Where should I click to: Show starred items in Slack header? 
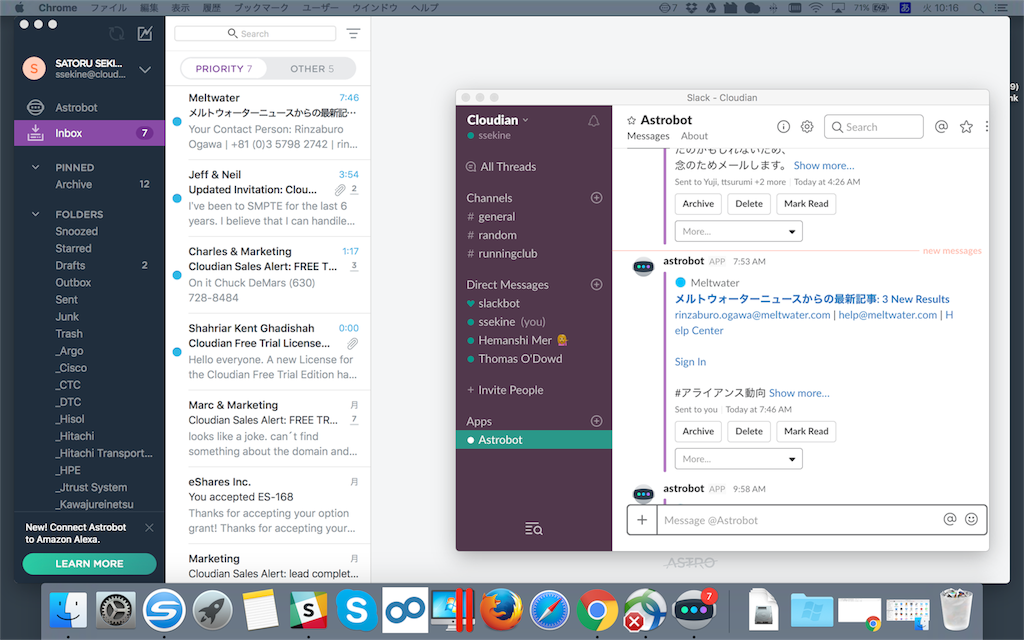966,127
